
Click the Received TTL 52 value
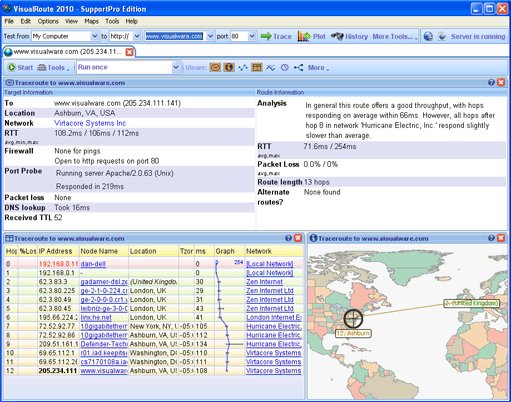pos(58,218)
